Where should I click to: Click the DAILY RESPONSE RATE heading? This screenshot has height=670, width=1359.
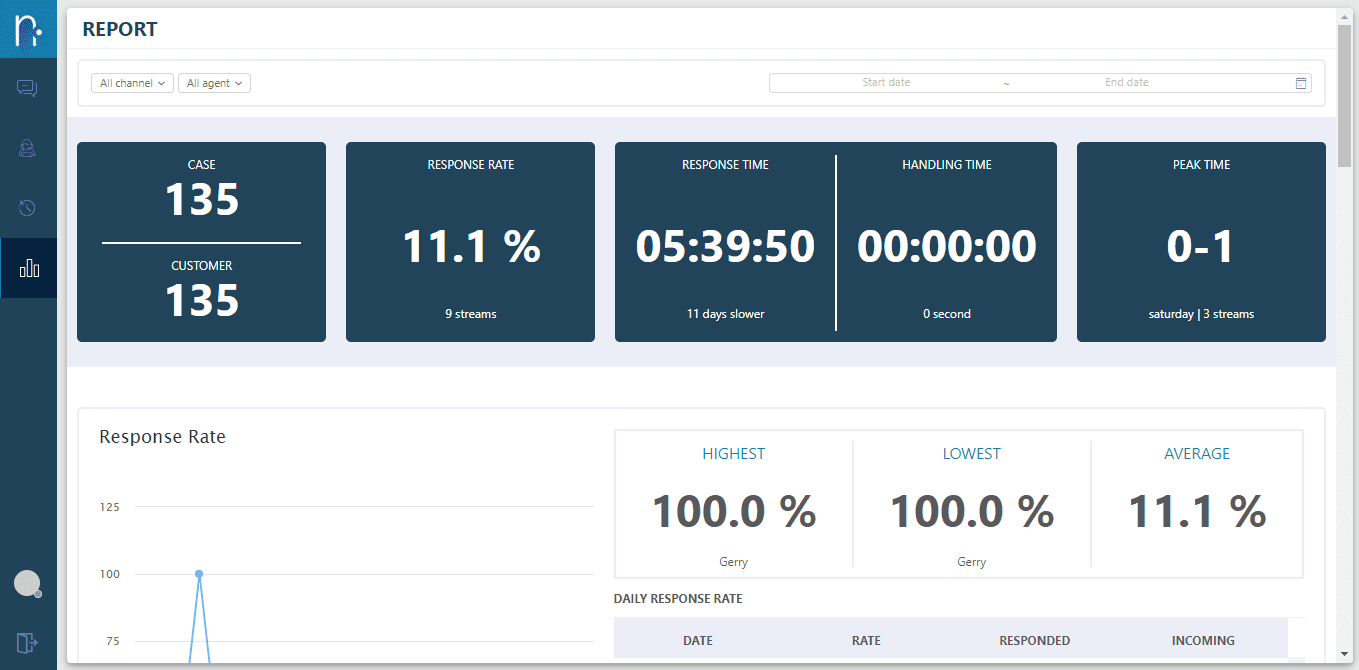(x=678, y=599)
